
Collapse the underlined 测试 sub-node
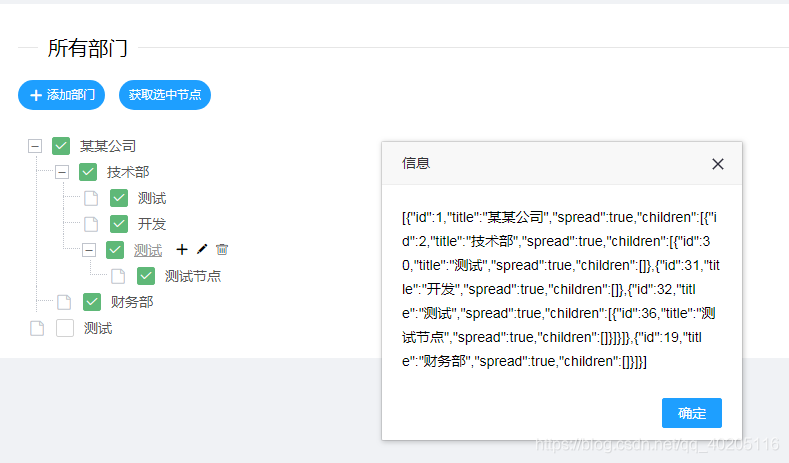coord(89,250)
